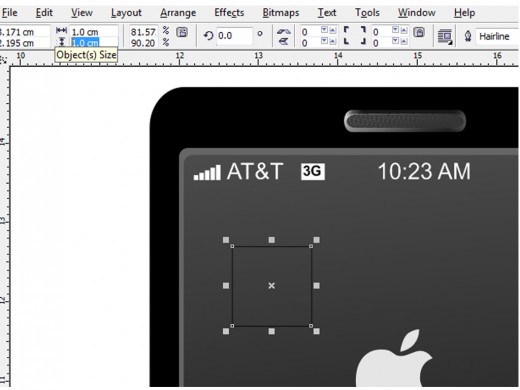This screenshot has height=390, width=520.
Task: Click the object width icon
Action: pos(61,31)
